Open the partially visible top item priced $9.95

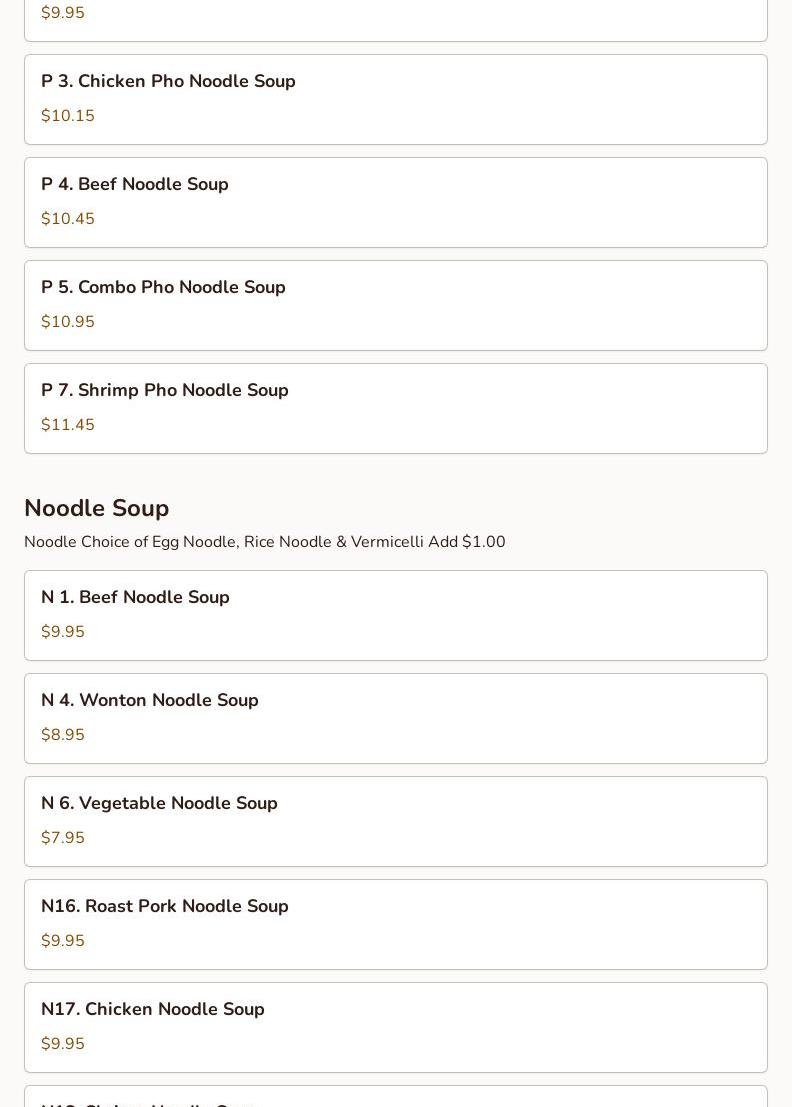coord(395,20)
